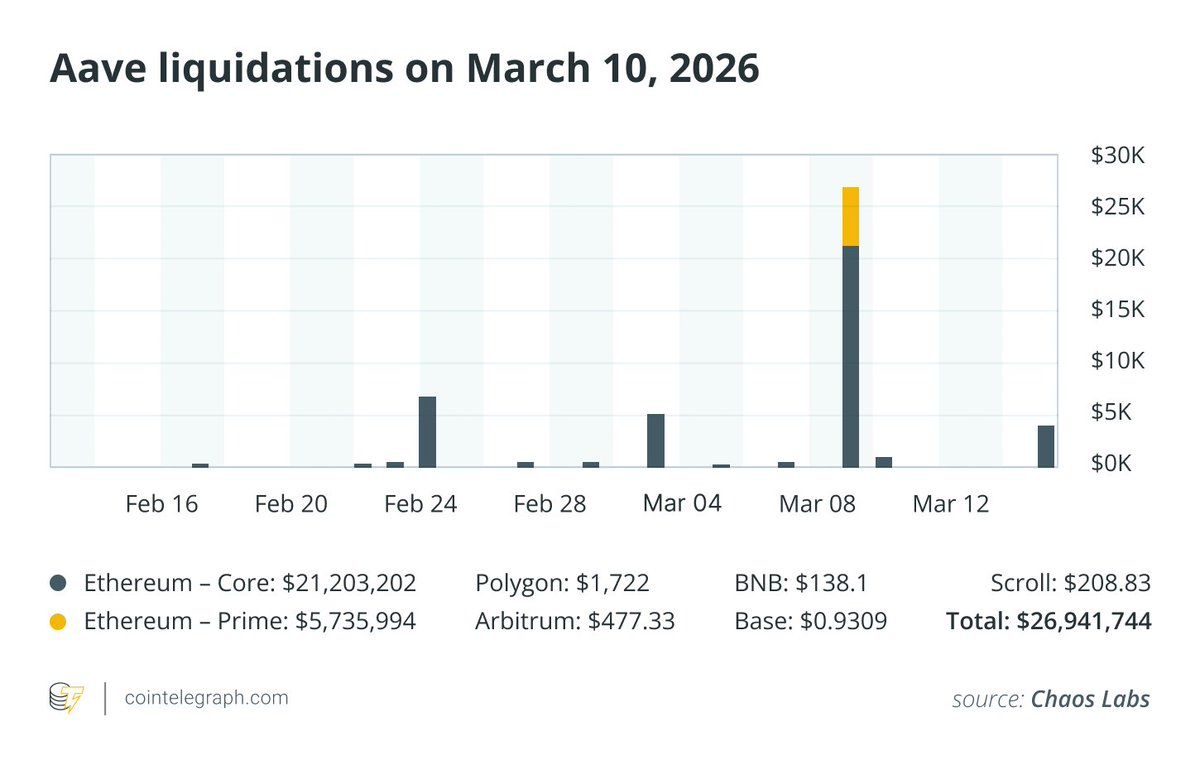
Task: Click the yellow Ethereum Prime legend dot
Action: point(58,622)
